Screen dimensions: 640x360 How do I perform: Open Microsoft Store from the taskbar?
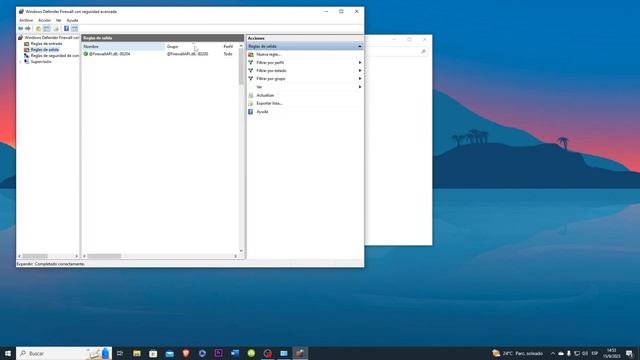pyautogui.click(x=153, y=353)
